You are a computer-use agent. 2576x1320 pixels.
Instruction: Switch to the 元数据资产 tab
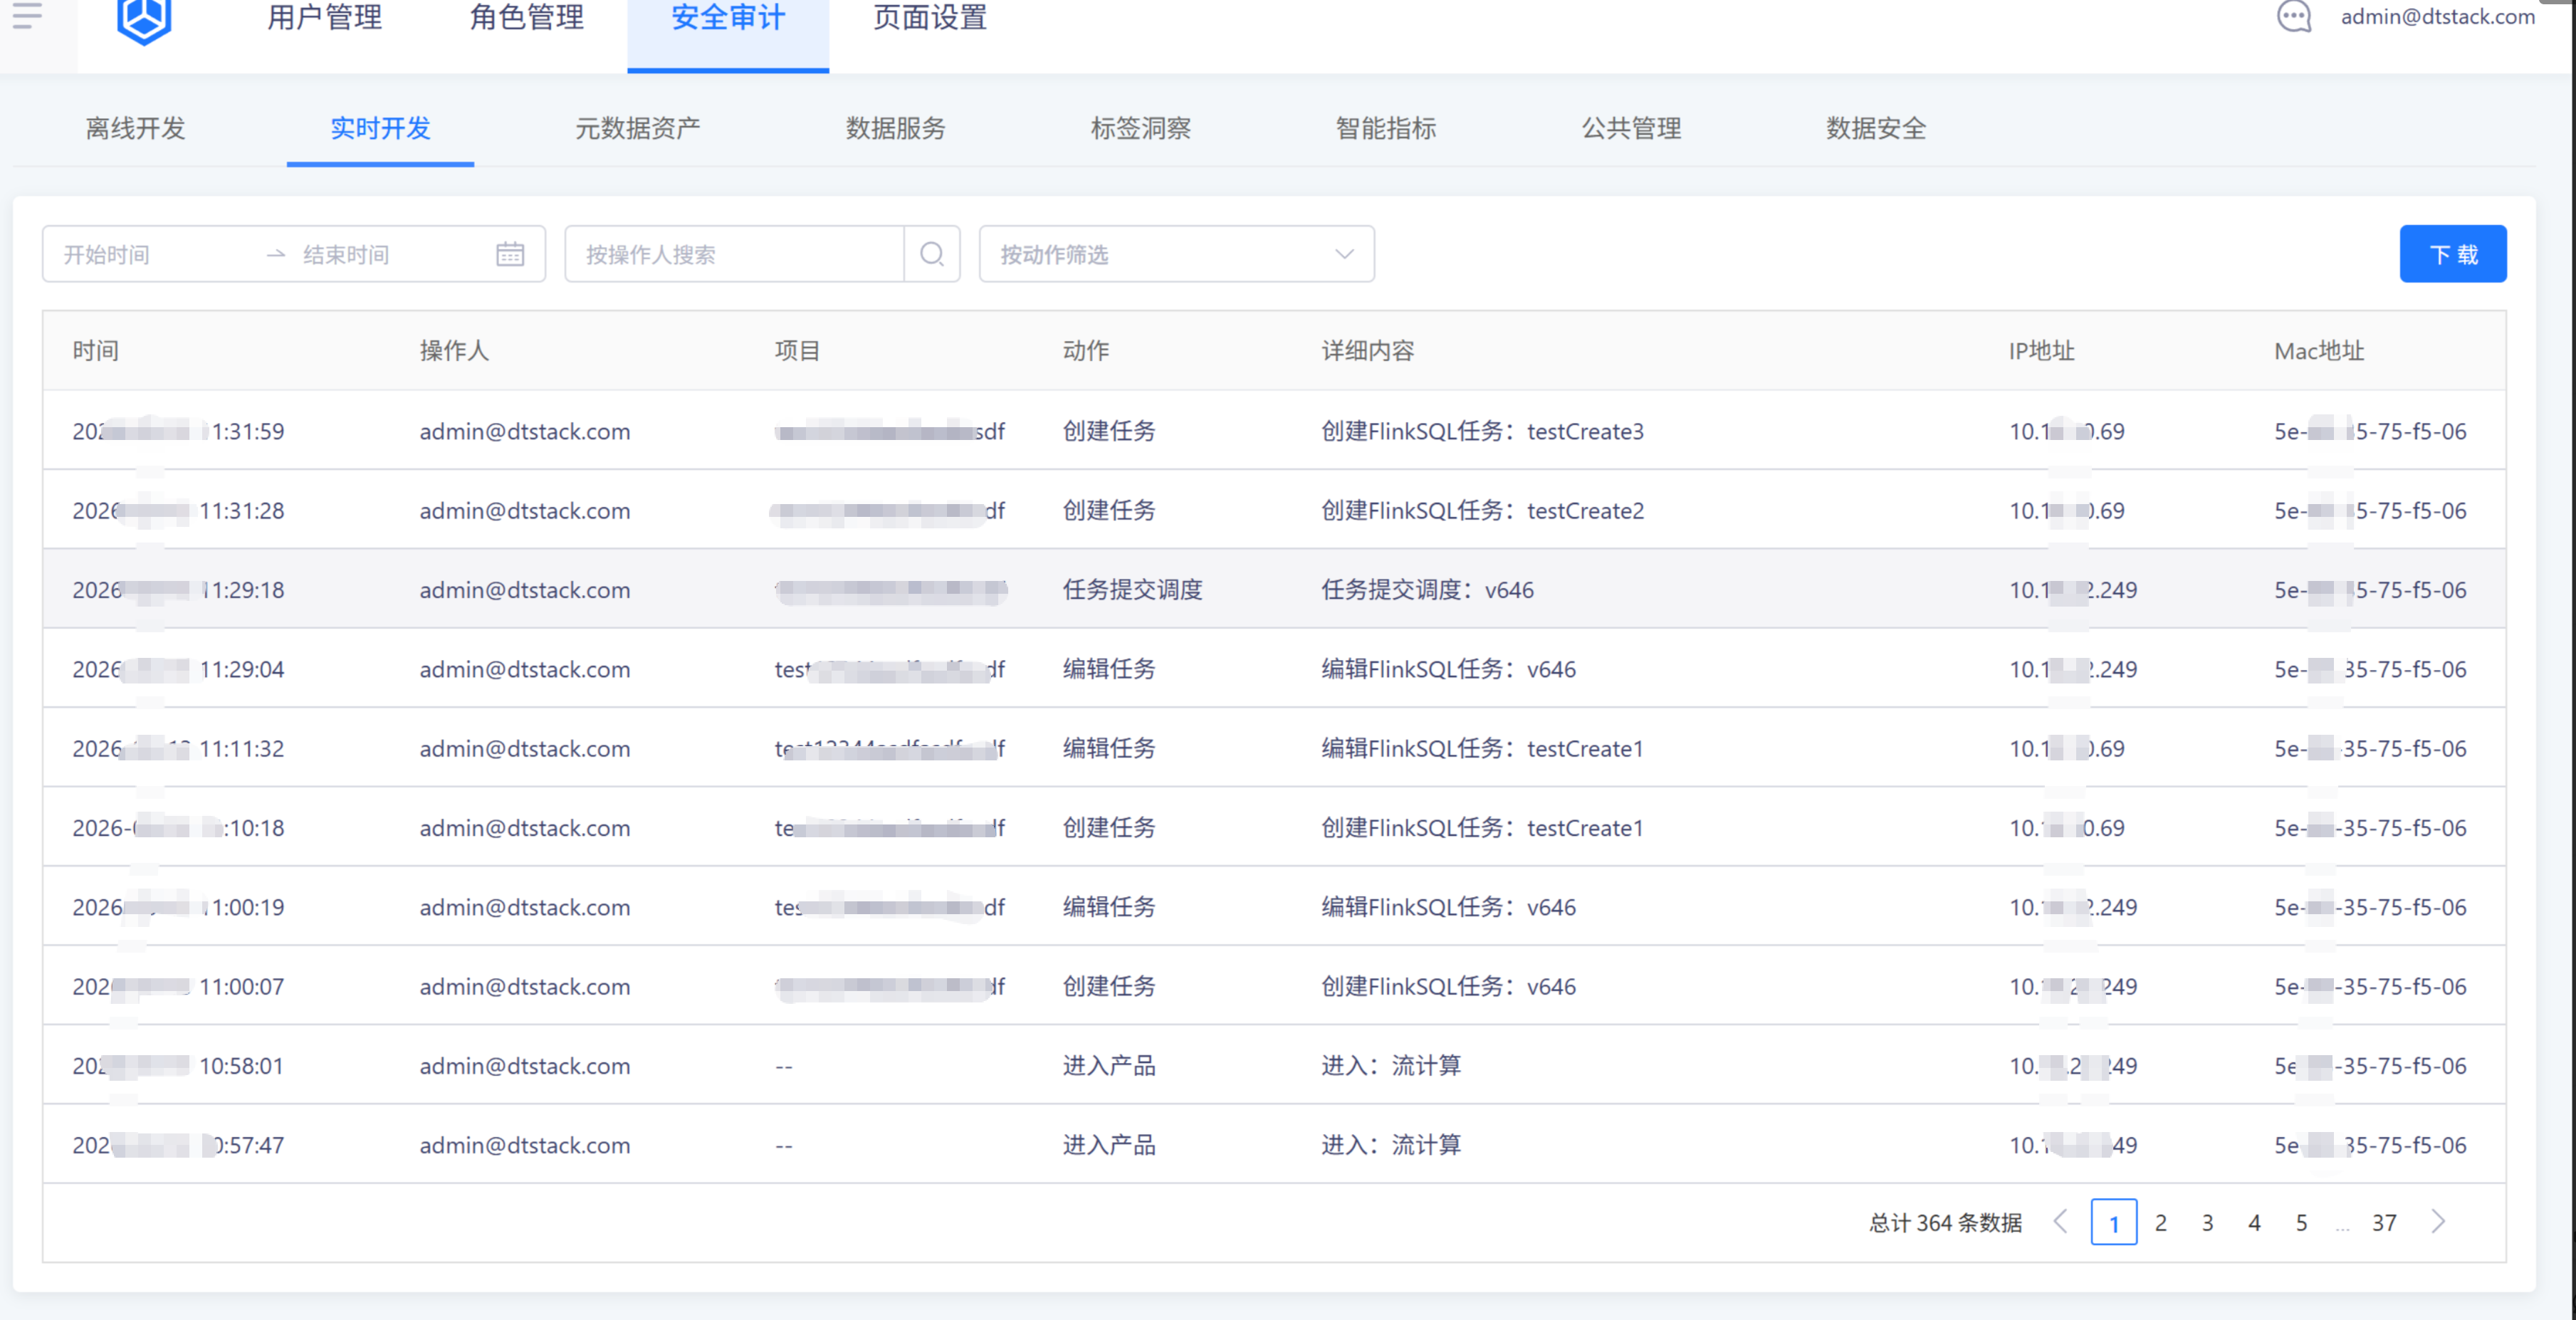click(x=637, y=128)
